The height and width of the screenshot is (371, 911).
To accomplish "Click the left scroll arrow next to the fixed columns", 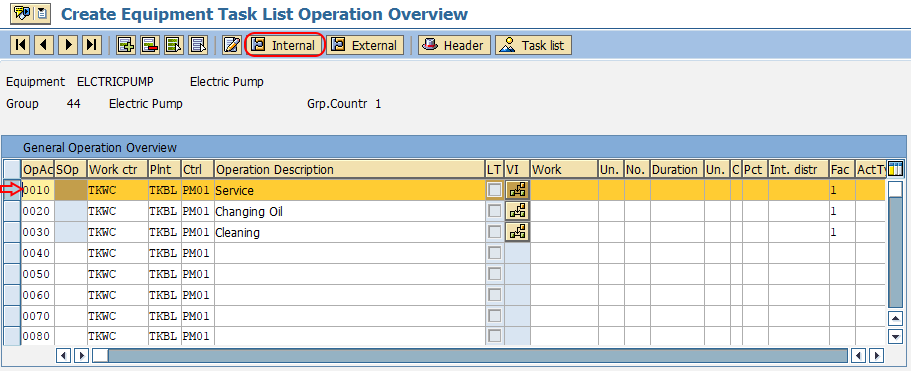I will click(63, 355).
